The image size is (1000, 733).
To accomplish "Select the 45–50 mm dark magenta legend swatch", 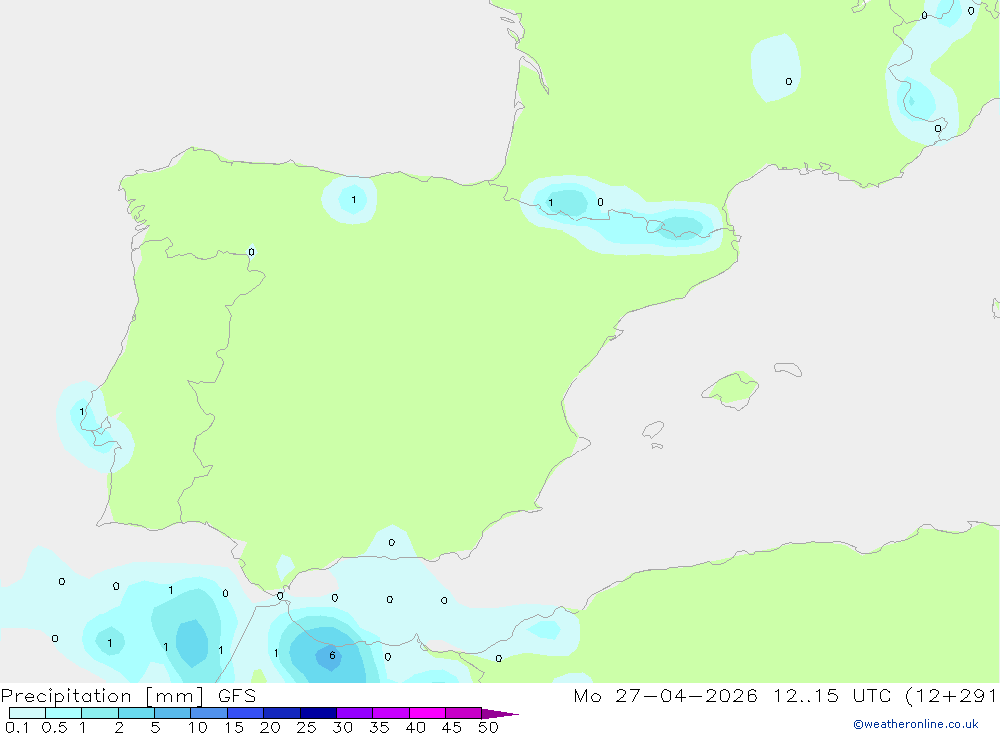I will click(464, 713).
